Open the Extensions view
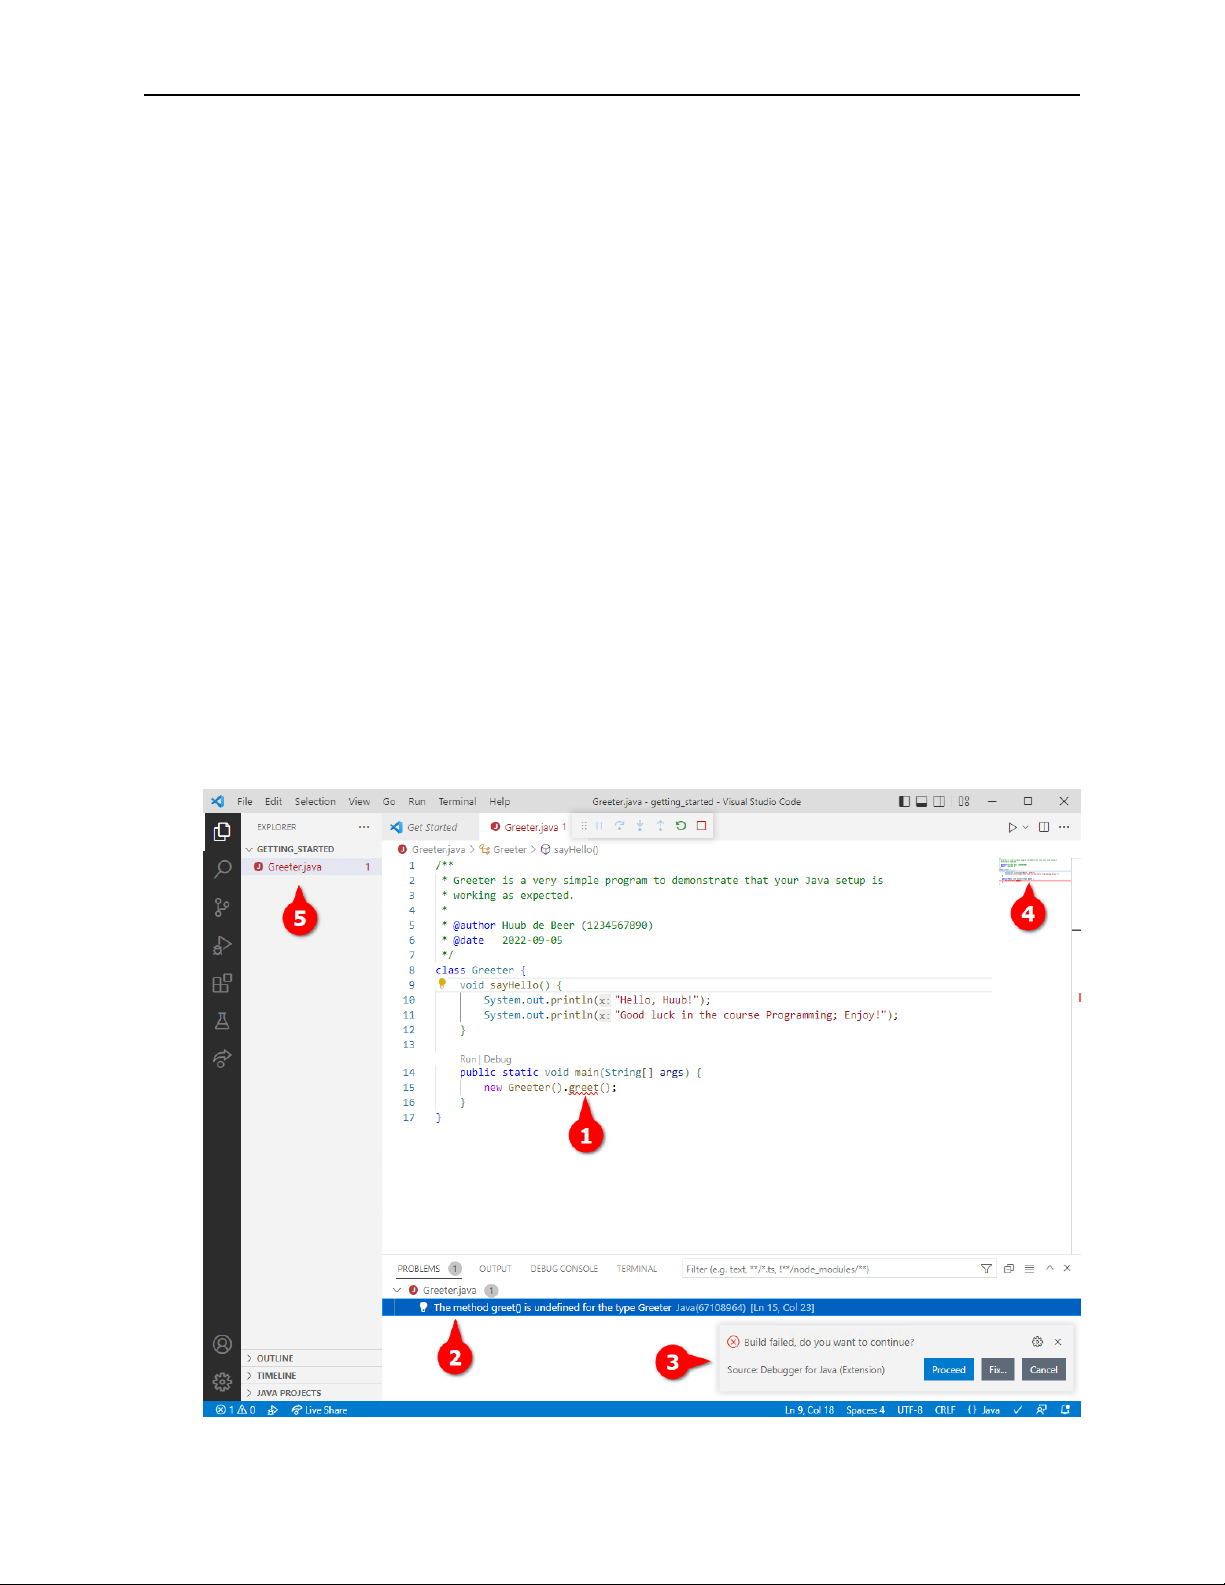Image resolution: width=1225 pixels, height=1585 pixels. click(x=222, y=983)
